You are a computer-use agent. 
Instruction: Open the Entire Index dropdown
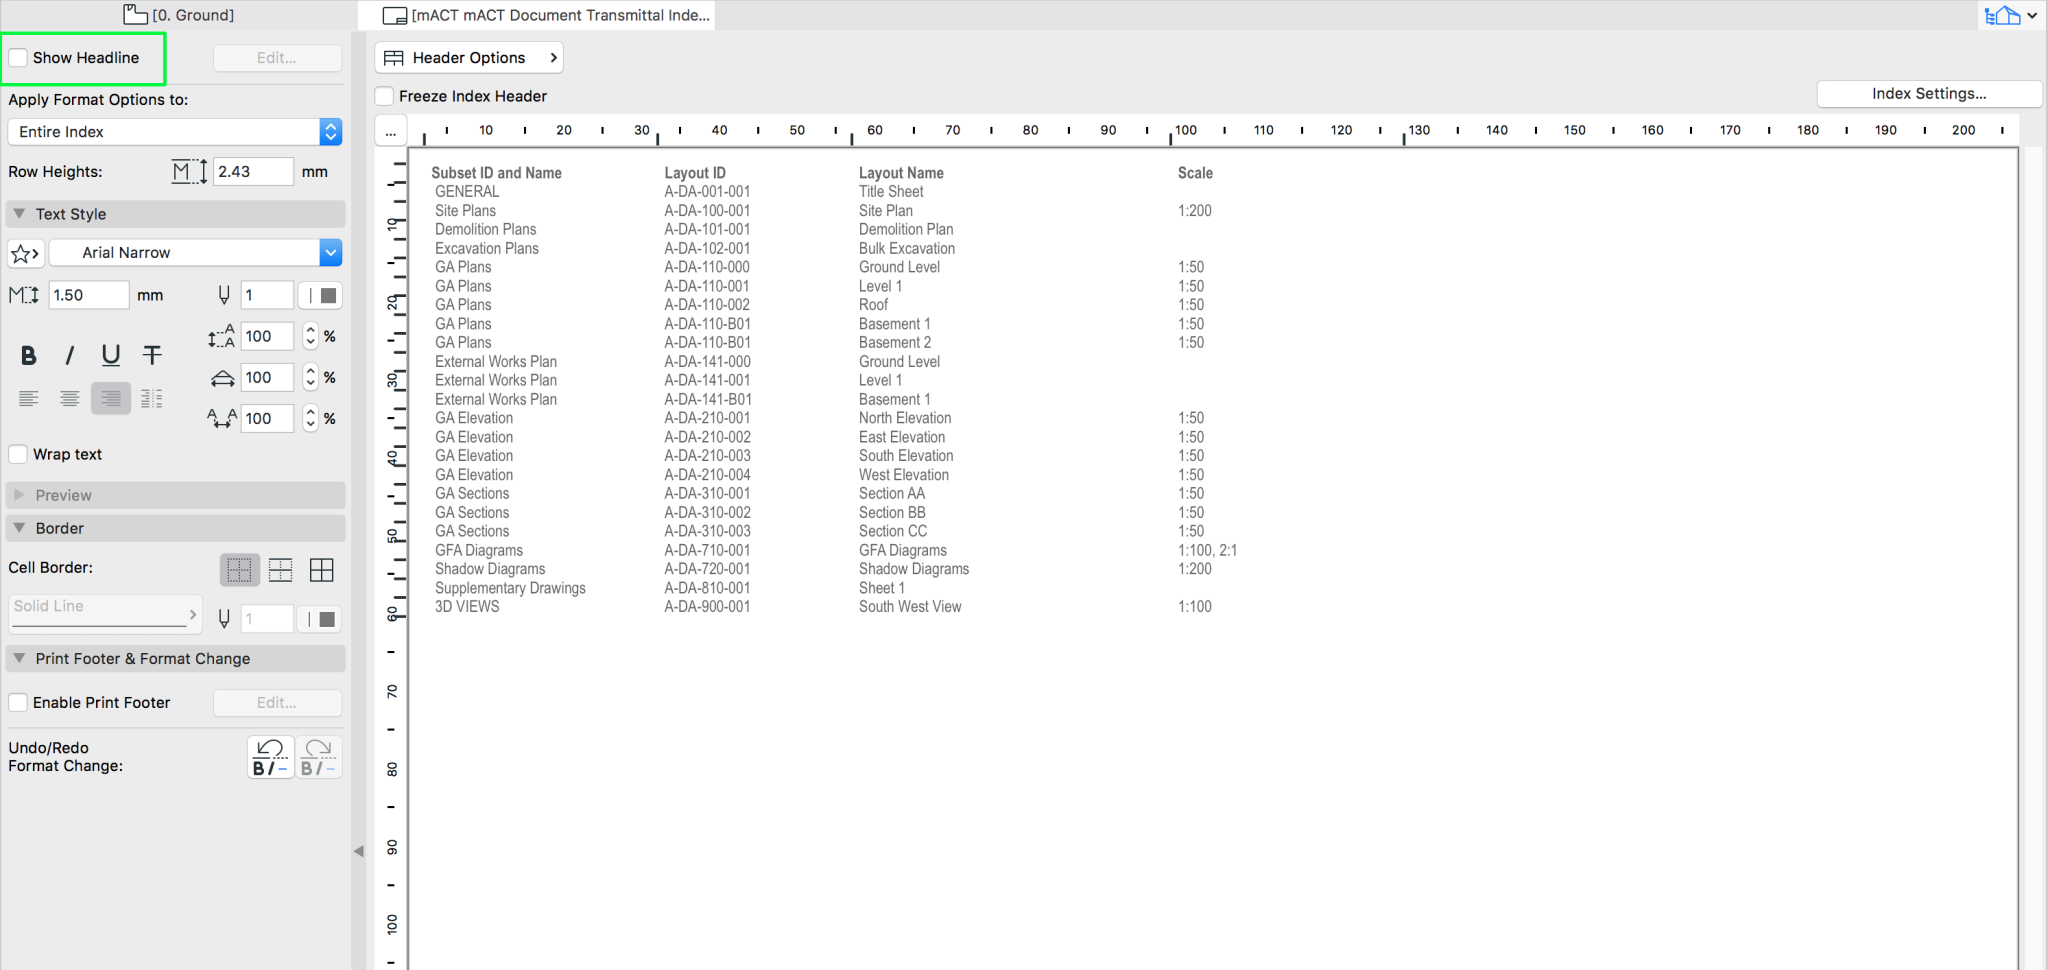[x=175, y=132]
